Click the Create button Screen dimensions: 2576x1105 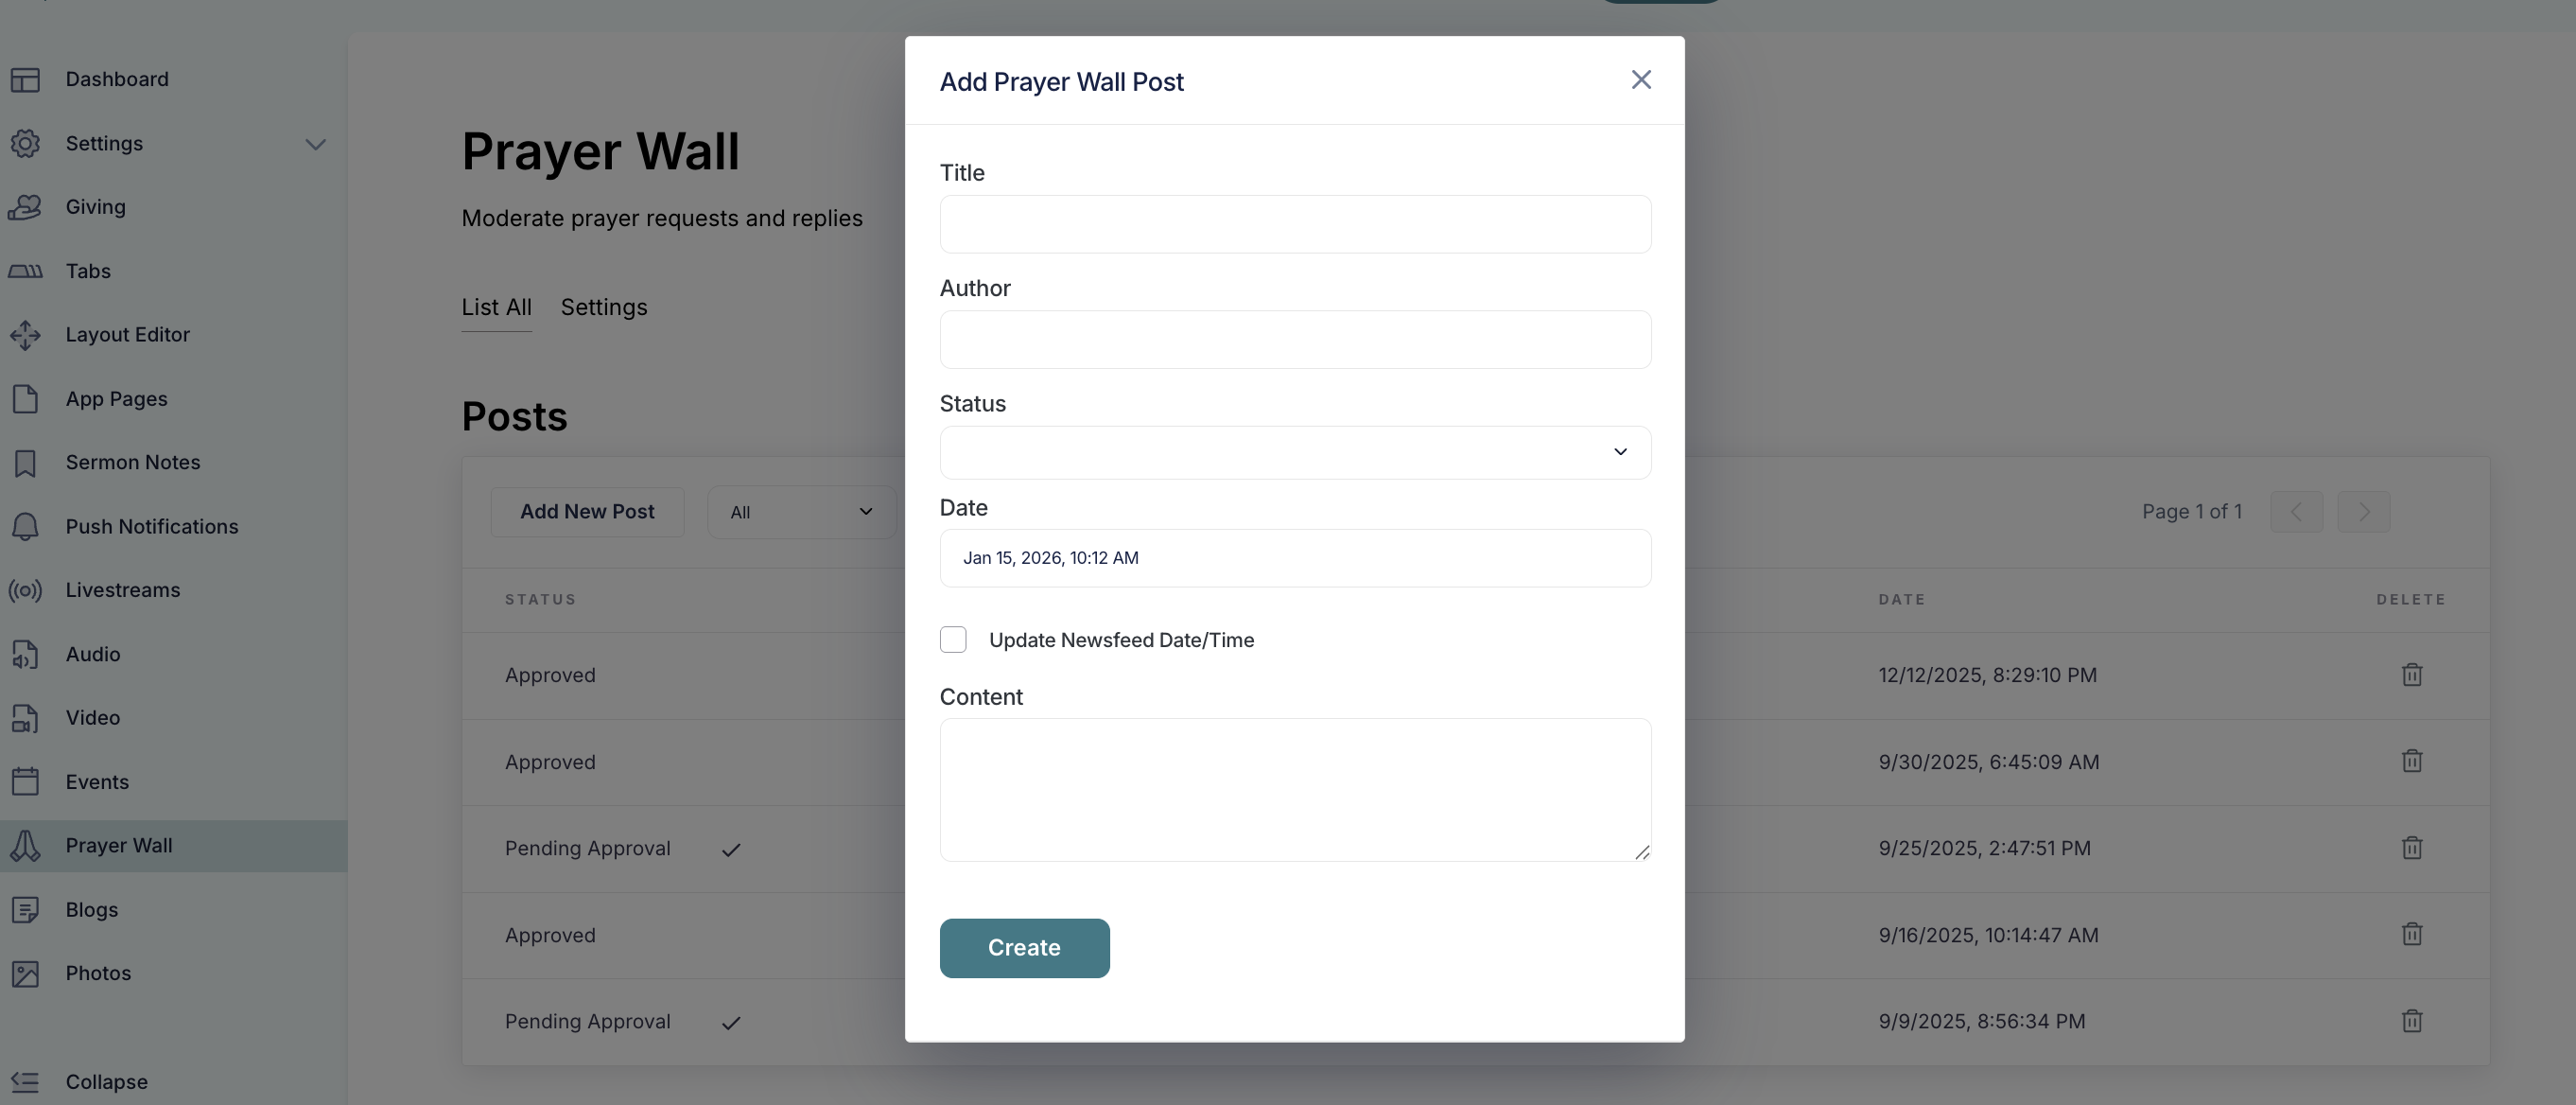point(1024,948)
